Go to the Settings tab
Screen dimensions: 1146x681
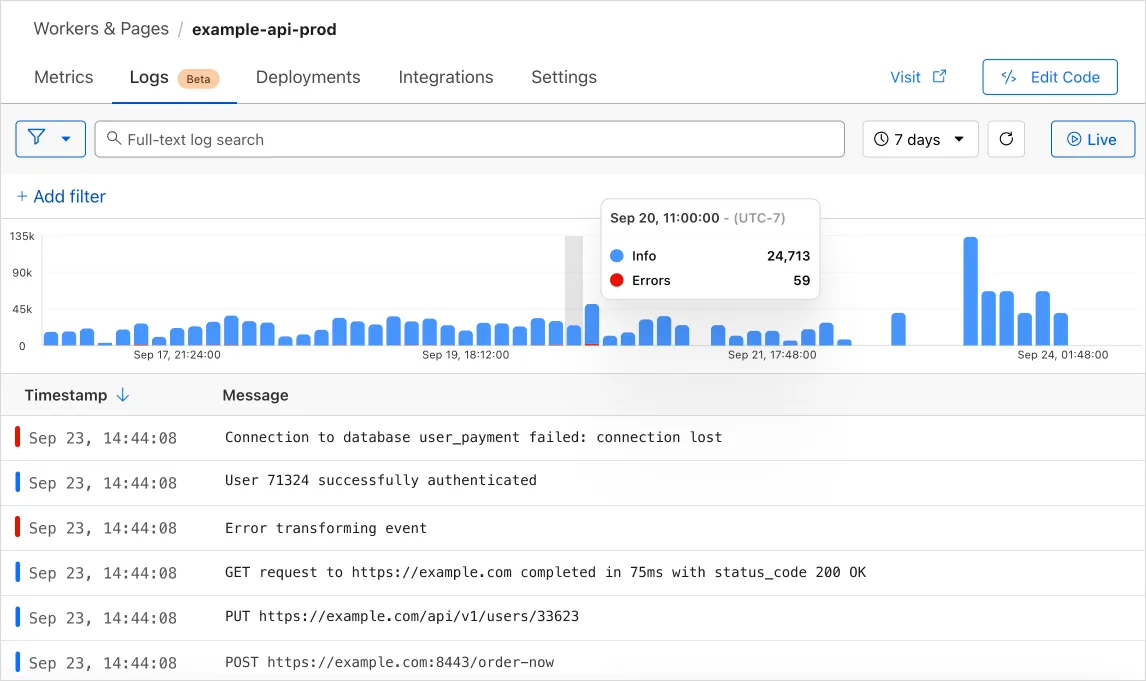tap(563, 77)
